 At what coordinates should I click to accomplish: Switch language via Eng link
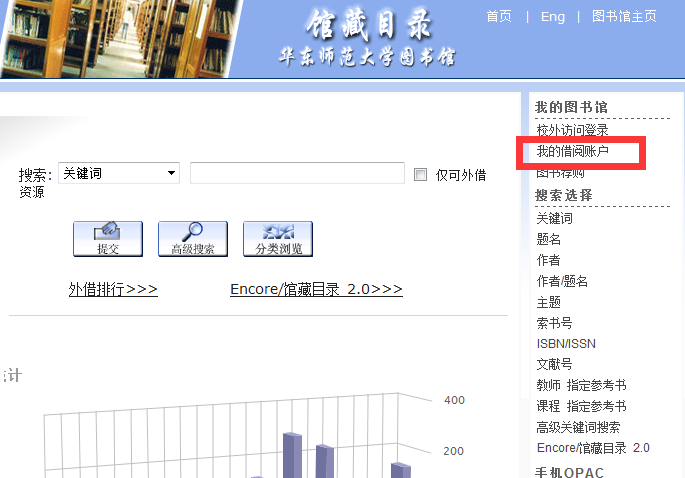552,16
